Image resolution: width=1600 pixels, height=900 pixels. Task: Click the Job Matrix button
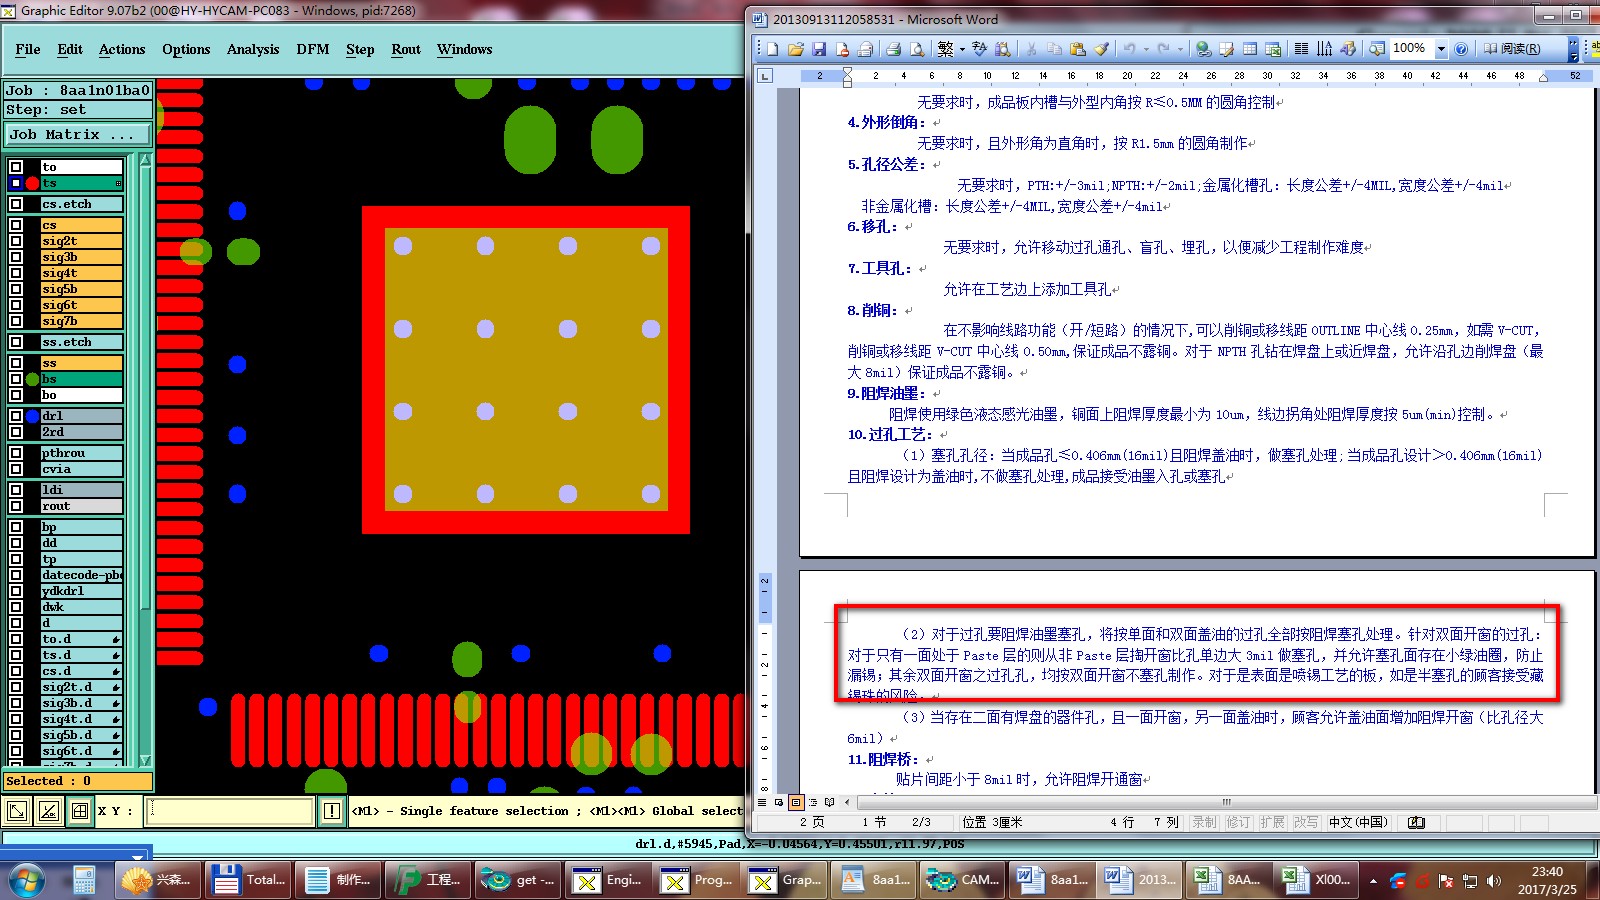click(x=78, y=134)
